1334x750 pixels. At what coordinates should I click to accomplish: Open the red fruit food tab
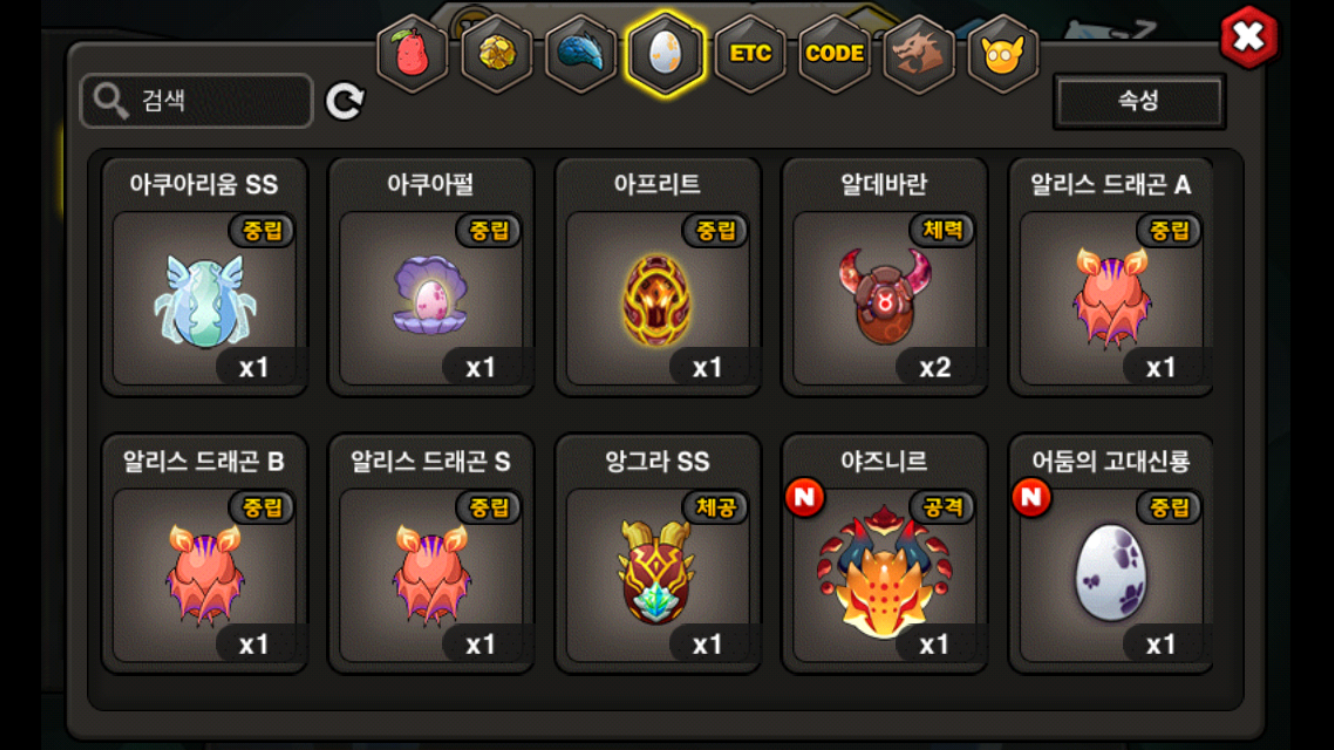[412, 54]
